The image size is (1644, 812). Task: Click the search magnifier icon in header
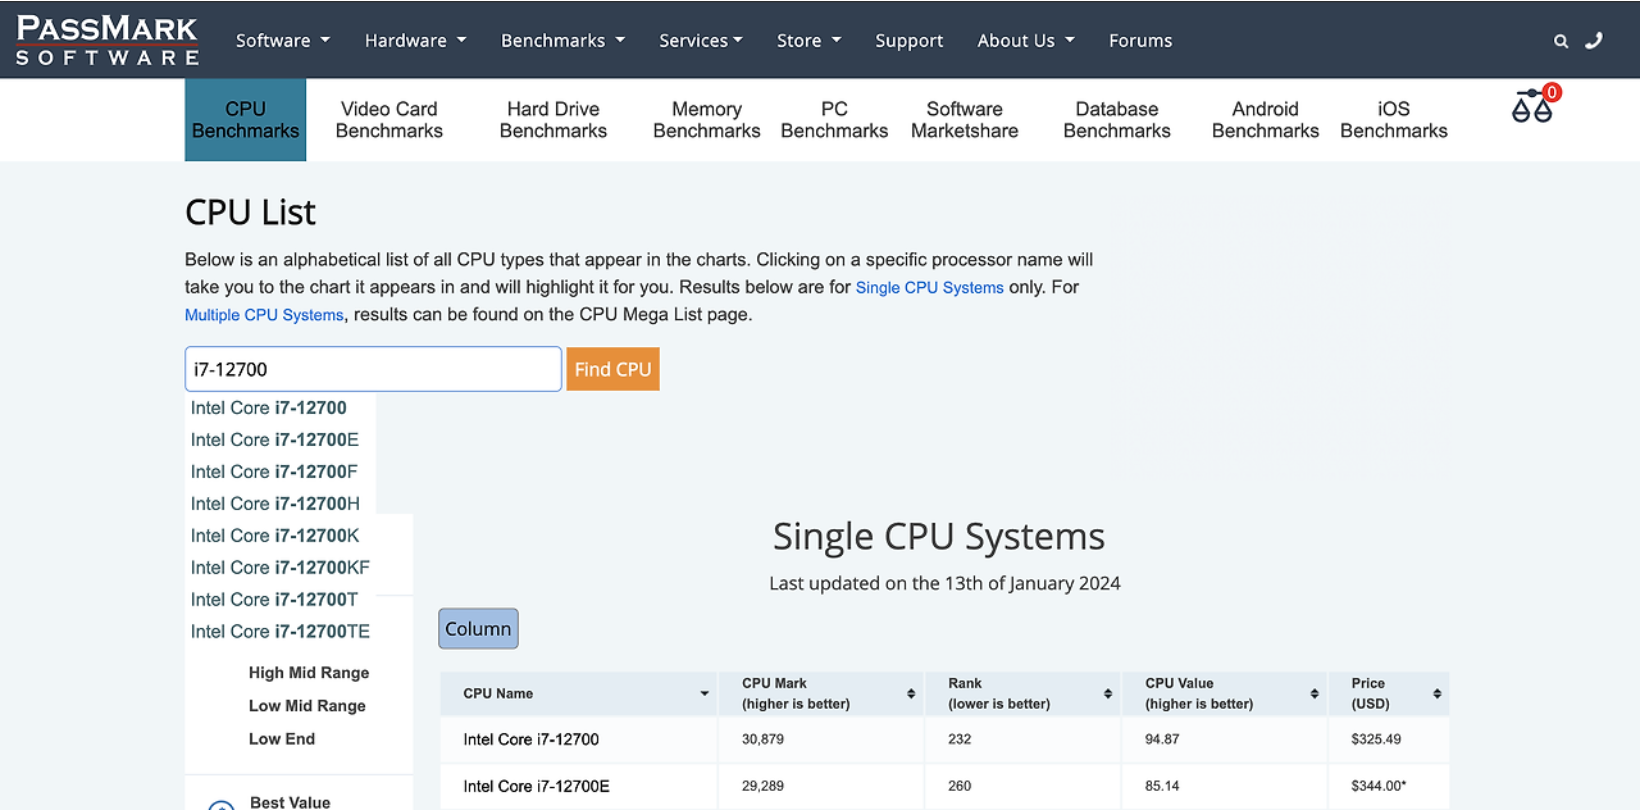coord(1563,41)
